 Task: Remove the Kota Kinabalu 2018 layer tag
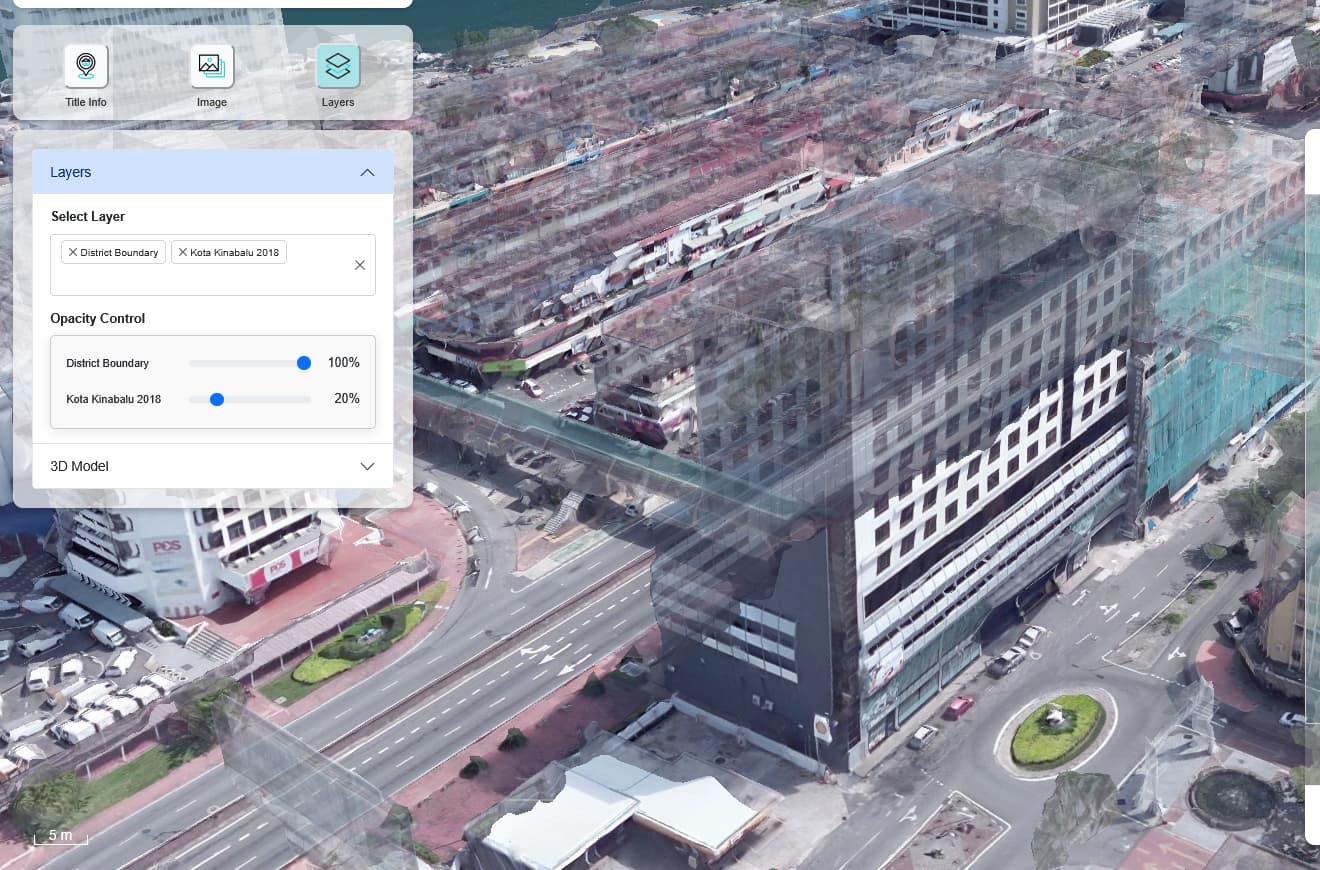(183, 252)
